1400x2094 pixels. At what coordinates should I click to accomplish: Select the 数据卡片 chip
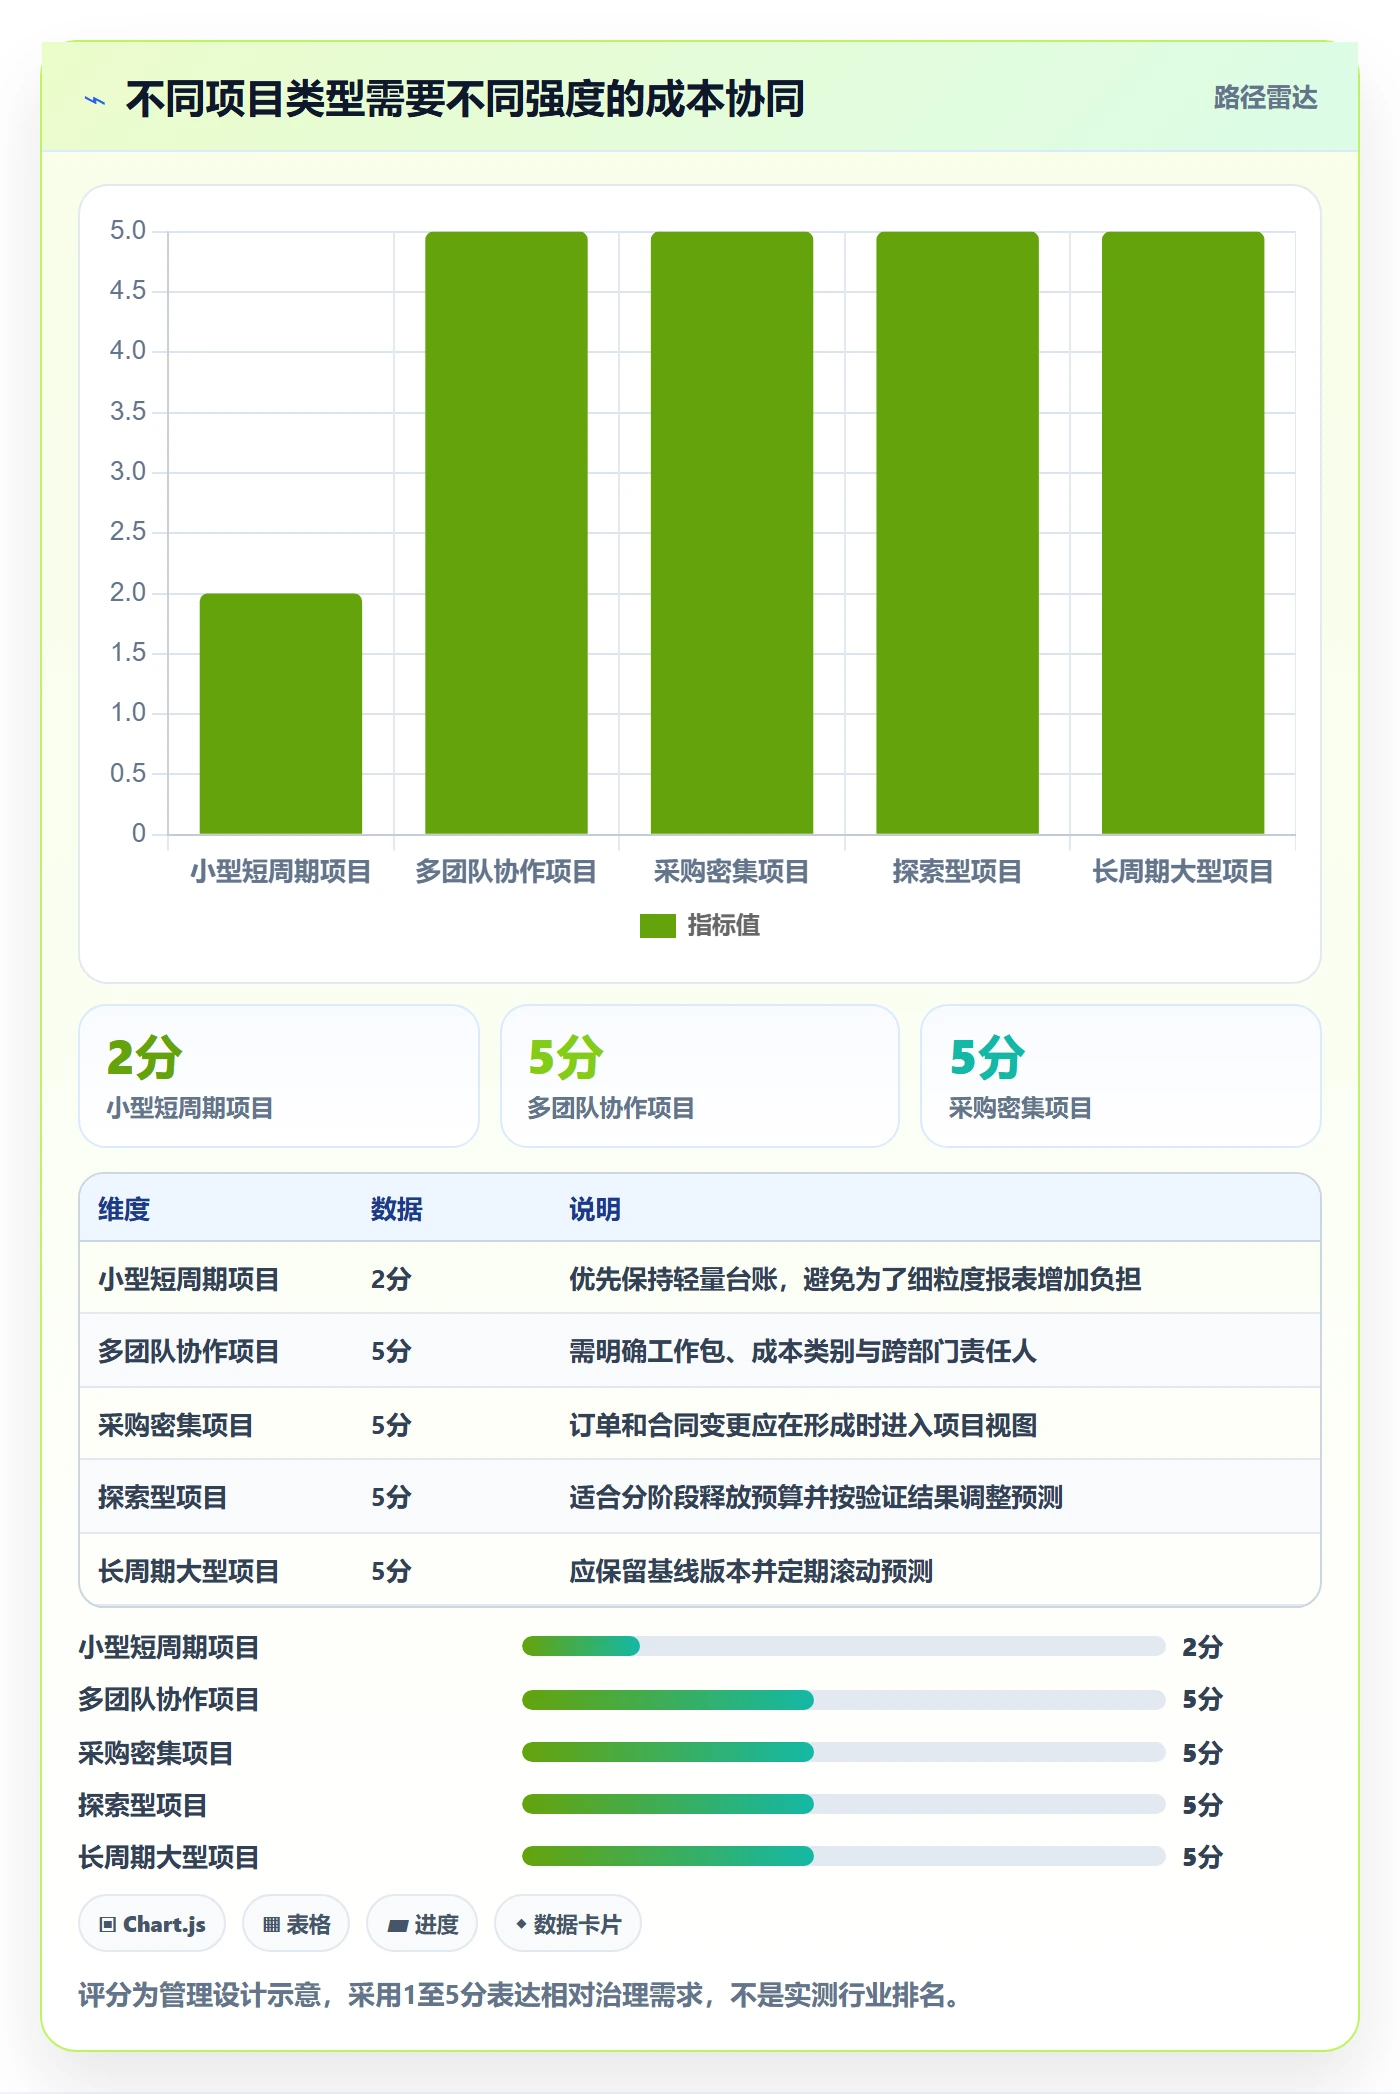[568, 1924]
